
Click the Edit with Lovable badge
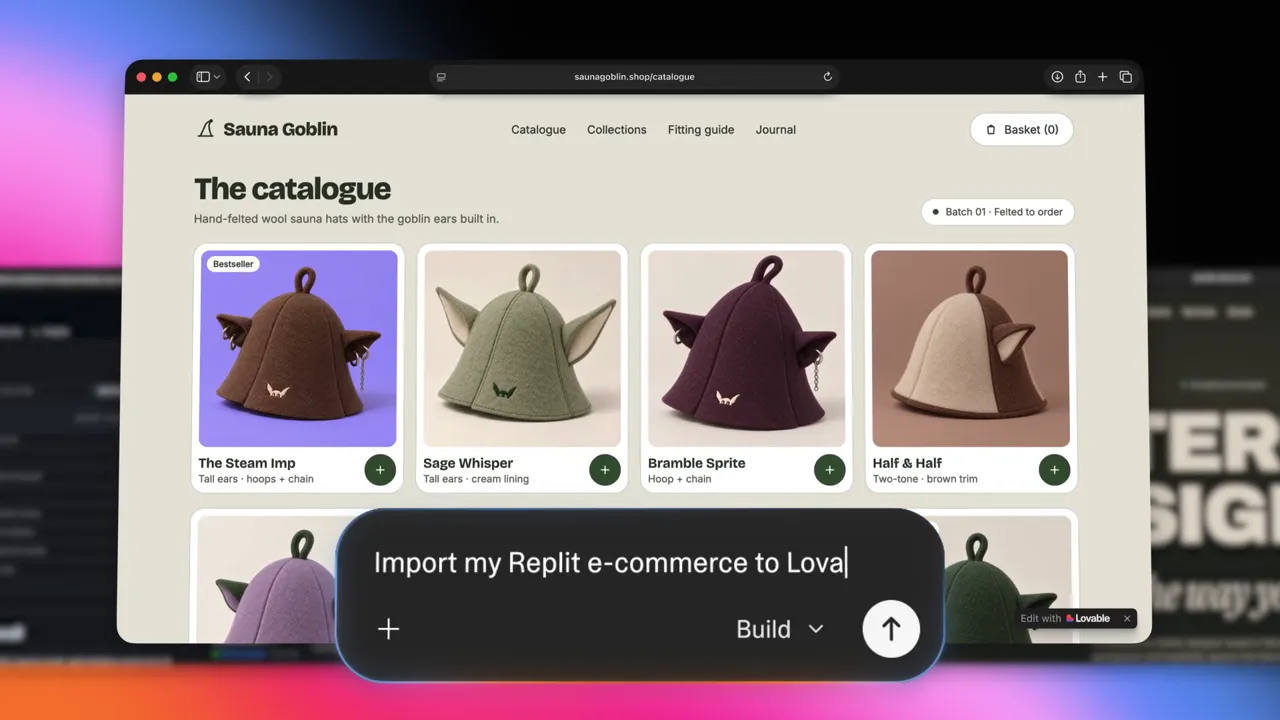(x=1066, y=618)
